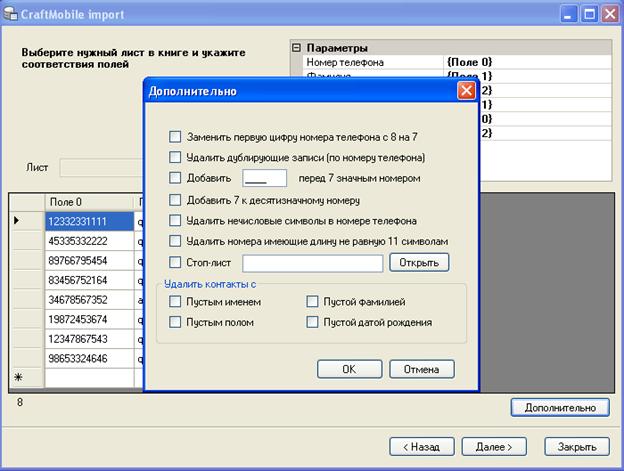
Task: Enable the 'Стоп-лист' checkbox
Action: pyautogui.click(x=175, y=262)
